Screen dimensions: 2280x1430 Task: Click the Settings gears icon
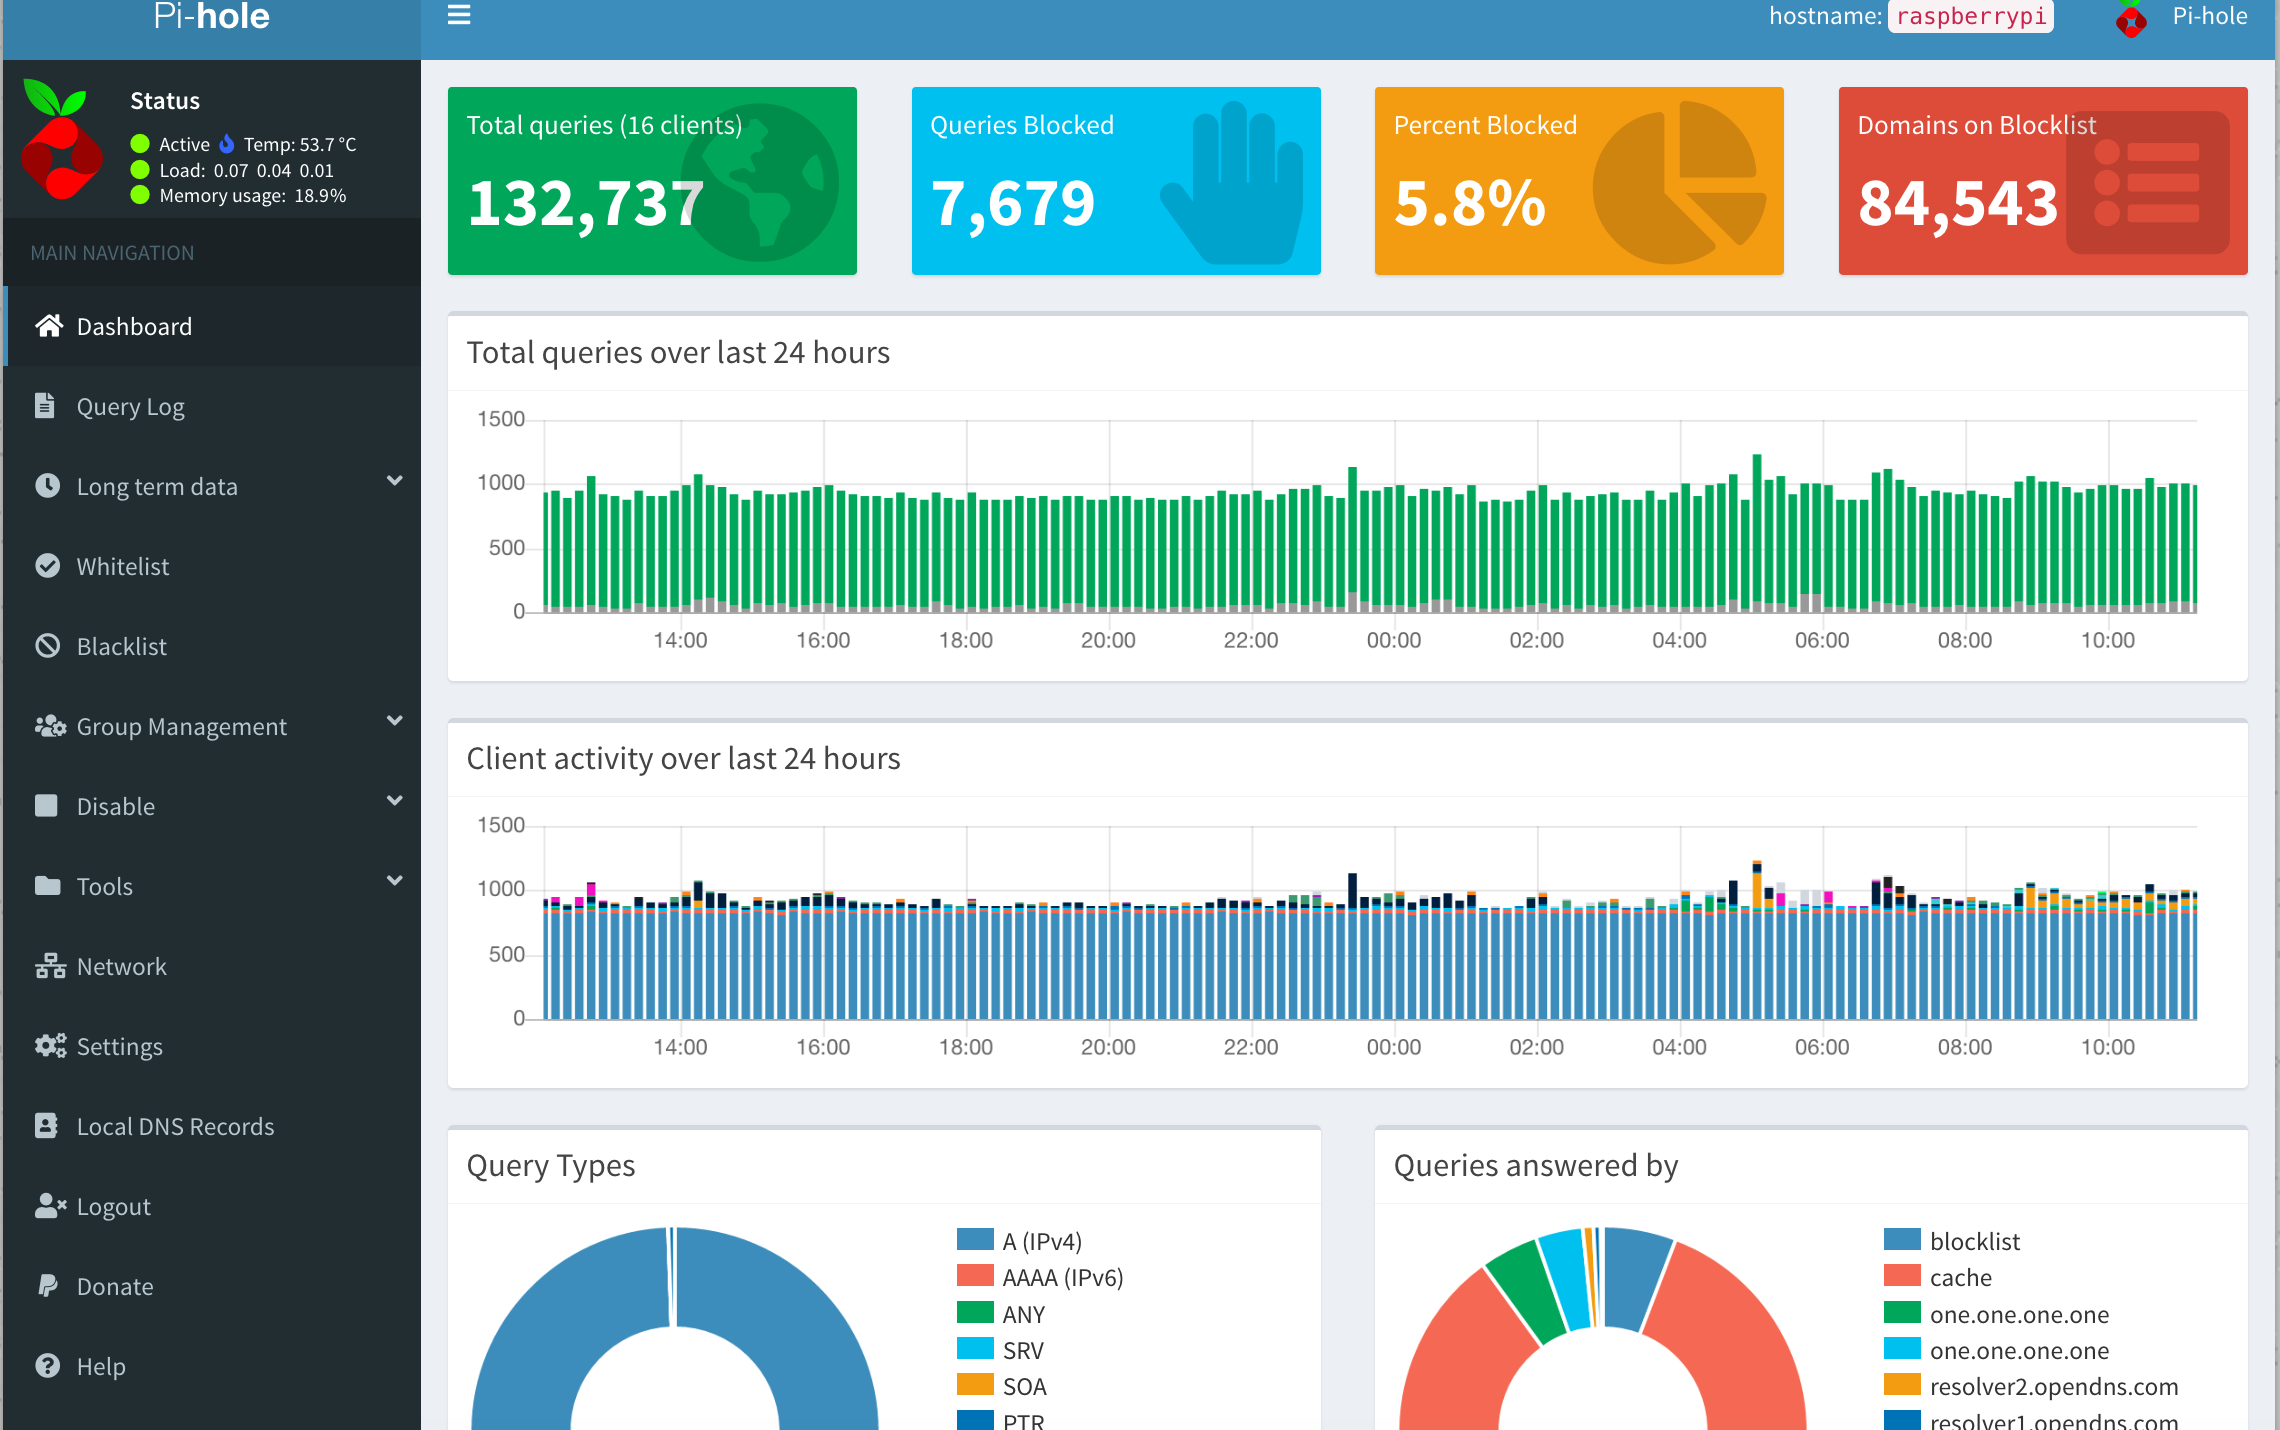pos(50,1046)
